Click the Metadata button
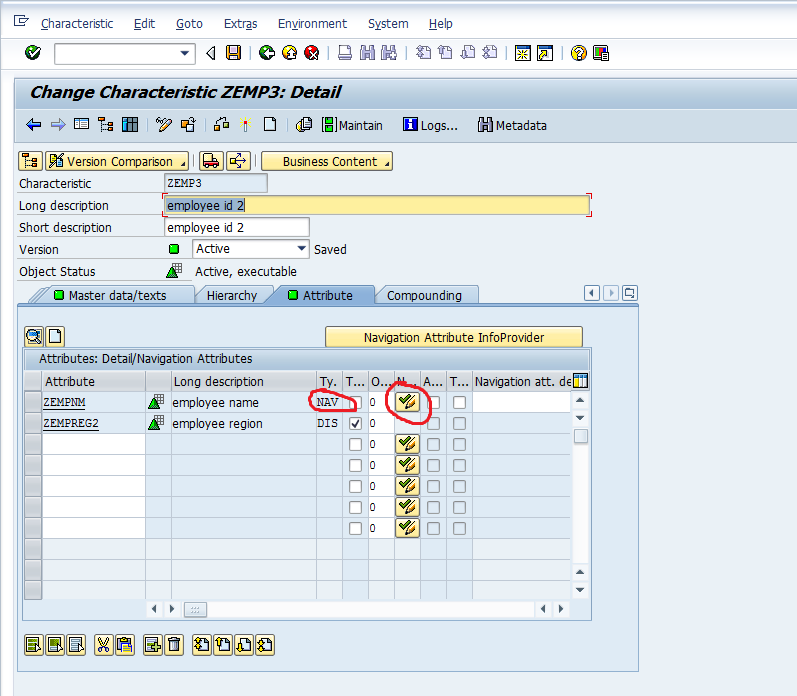The height and width of the screenshot is (696, 797). tap(512, 125)
